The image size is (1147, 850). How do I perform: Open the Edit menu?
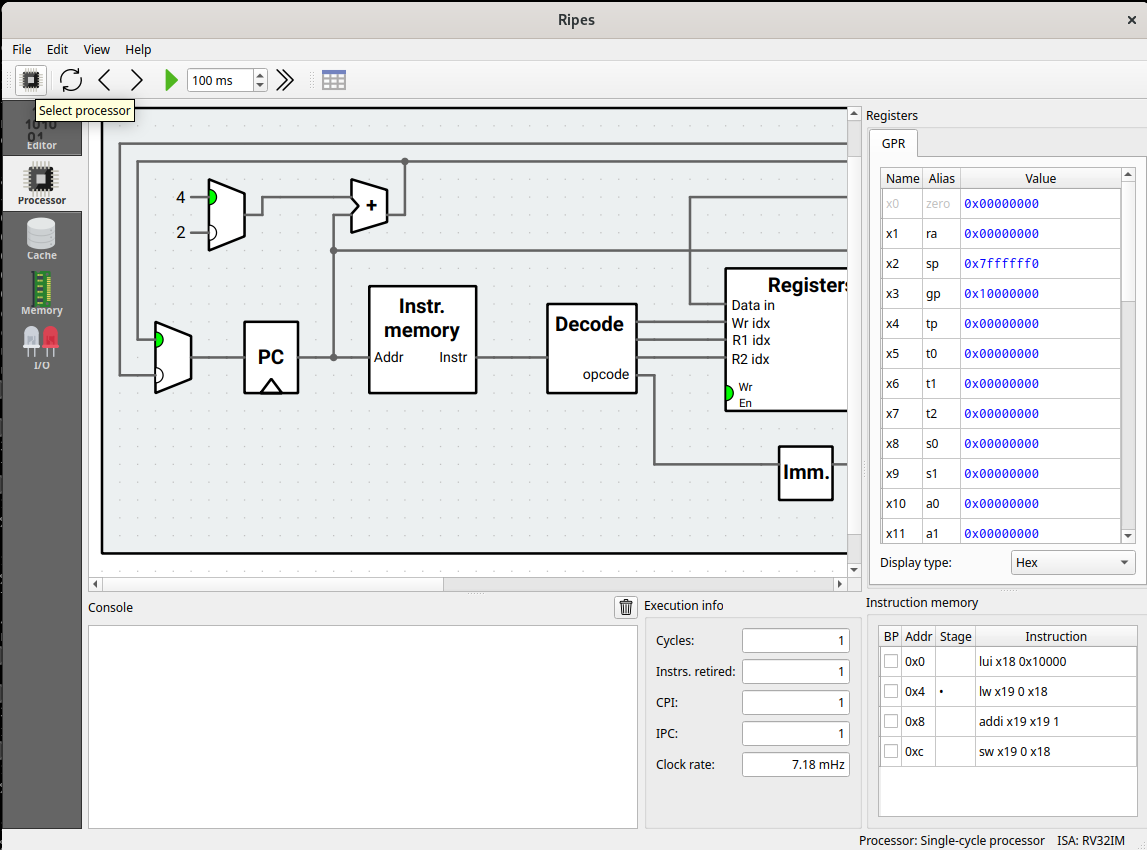[57, 49]
